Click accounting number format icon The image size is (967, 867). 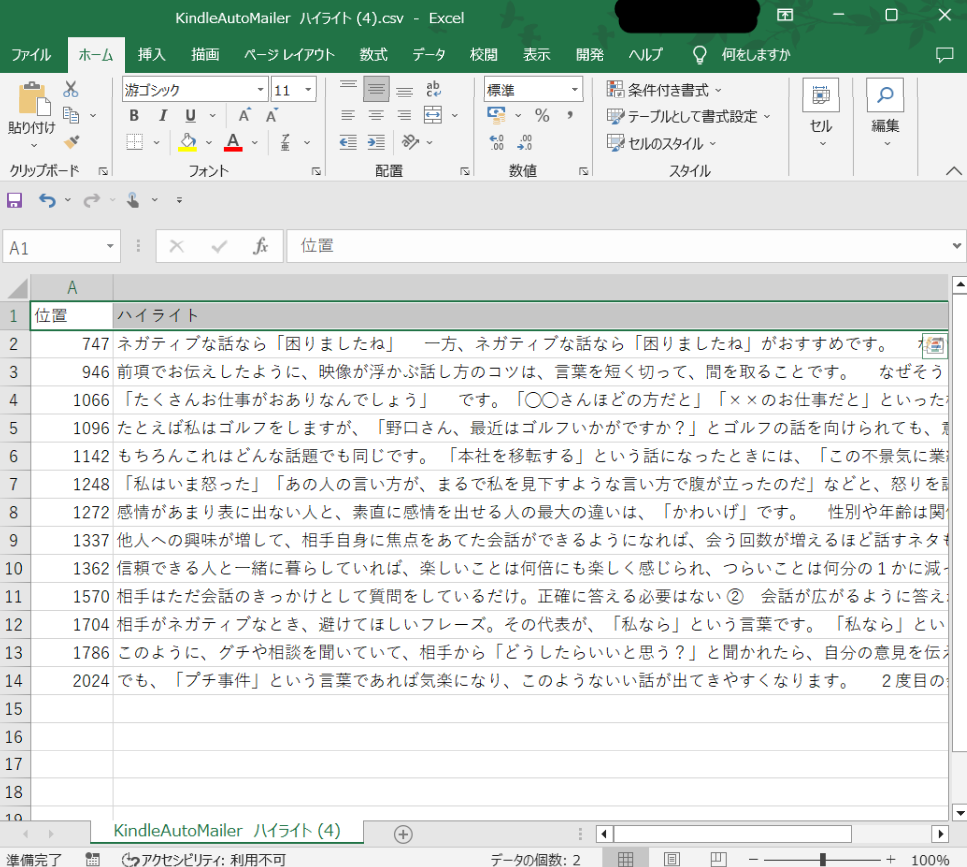tap(496, 115)
